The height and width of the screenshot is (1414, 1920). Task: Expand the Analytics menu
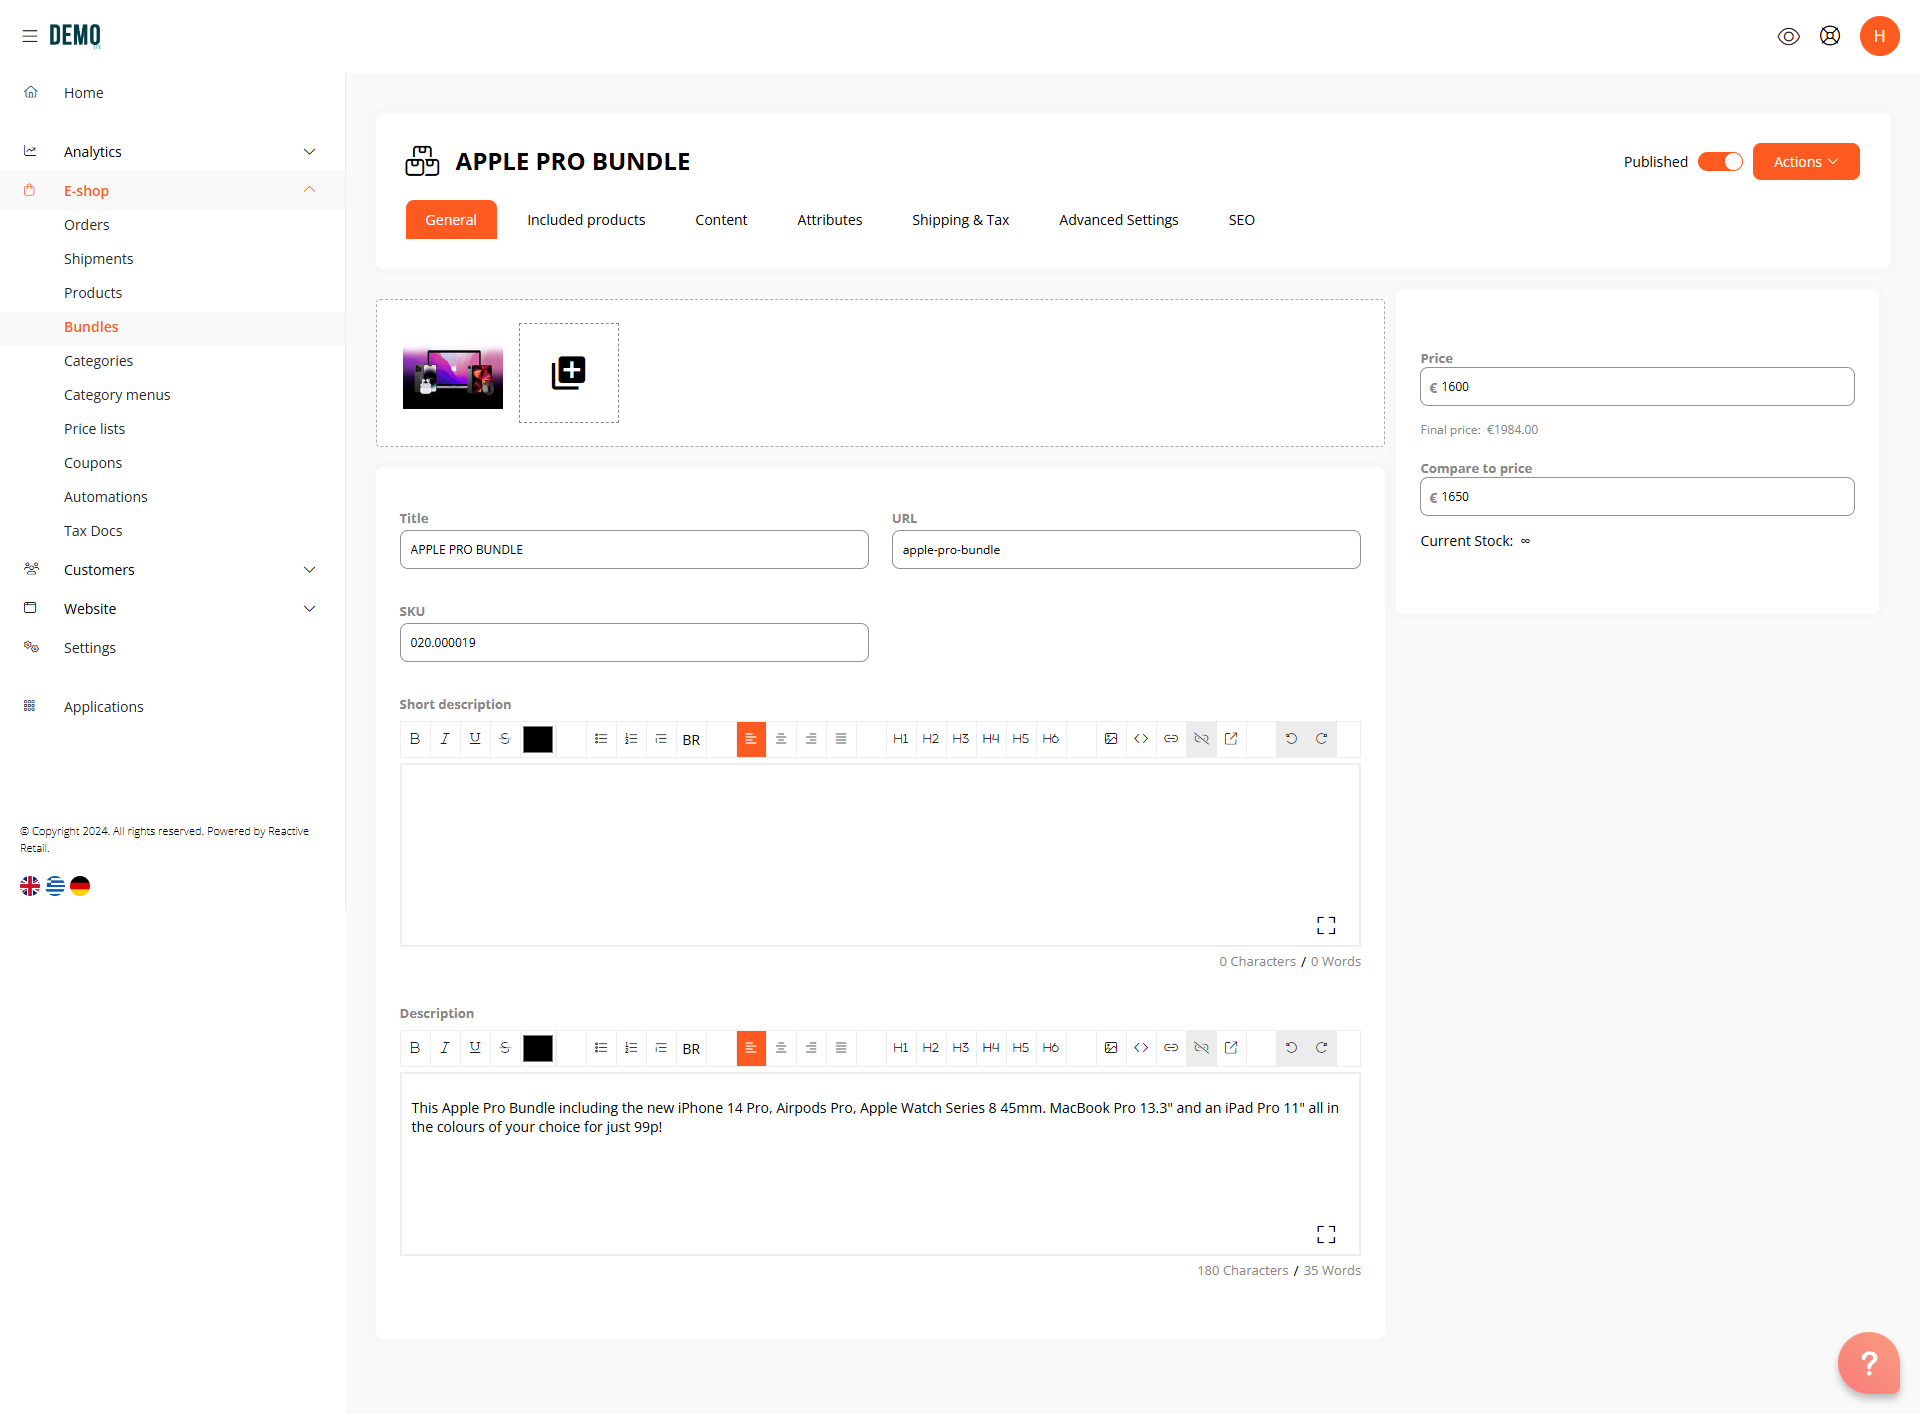[x=172, y=152]
